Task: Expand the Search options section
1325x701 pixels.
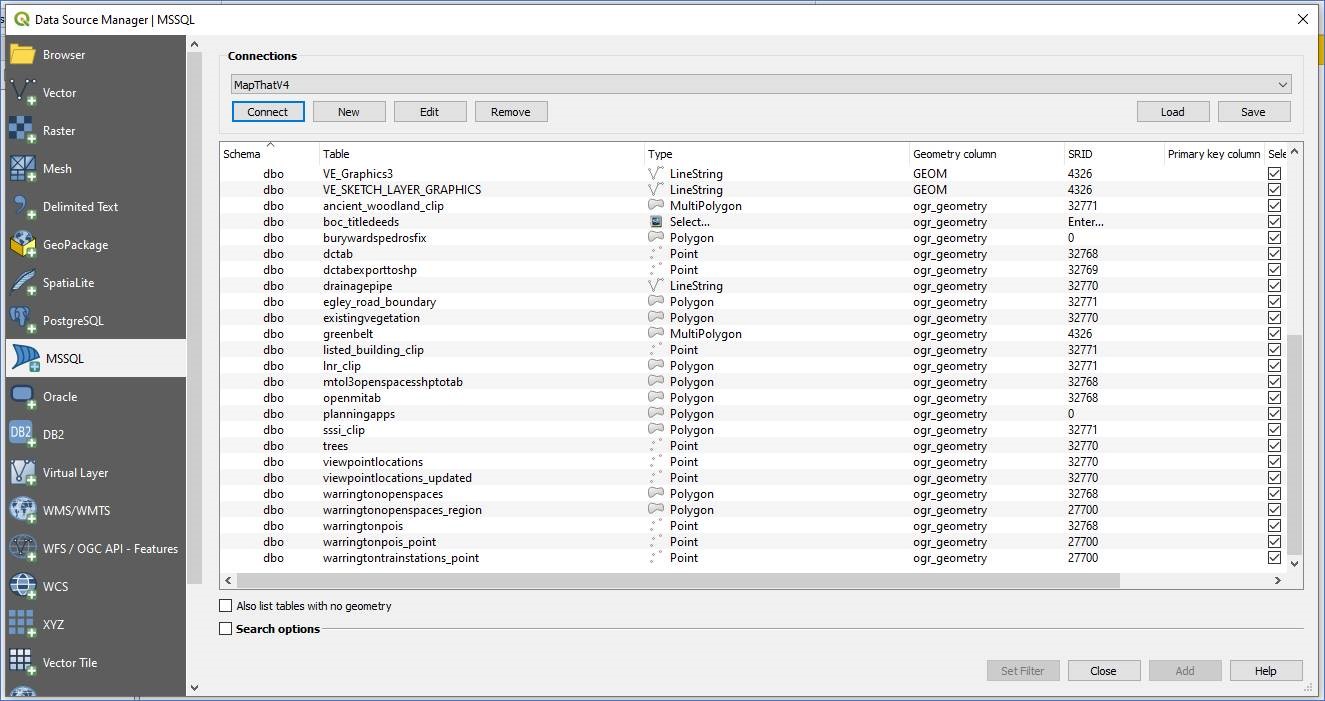Action: coord(226,629)
